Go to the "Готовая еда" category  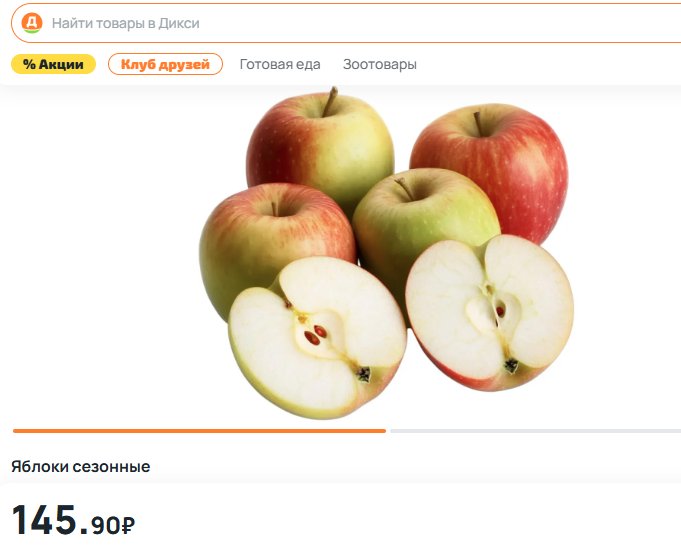[280, 64]
